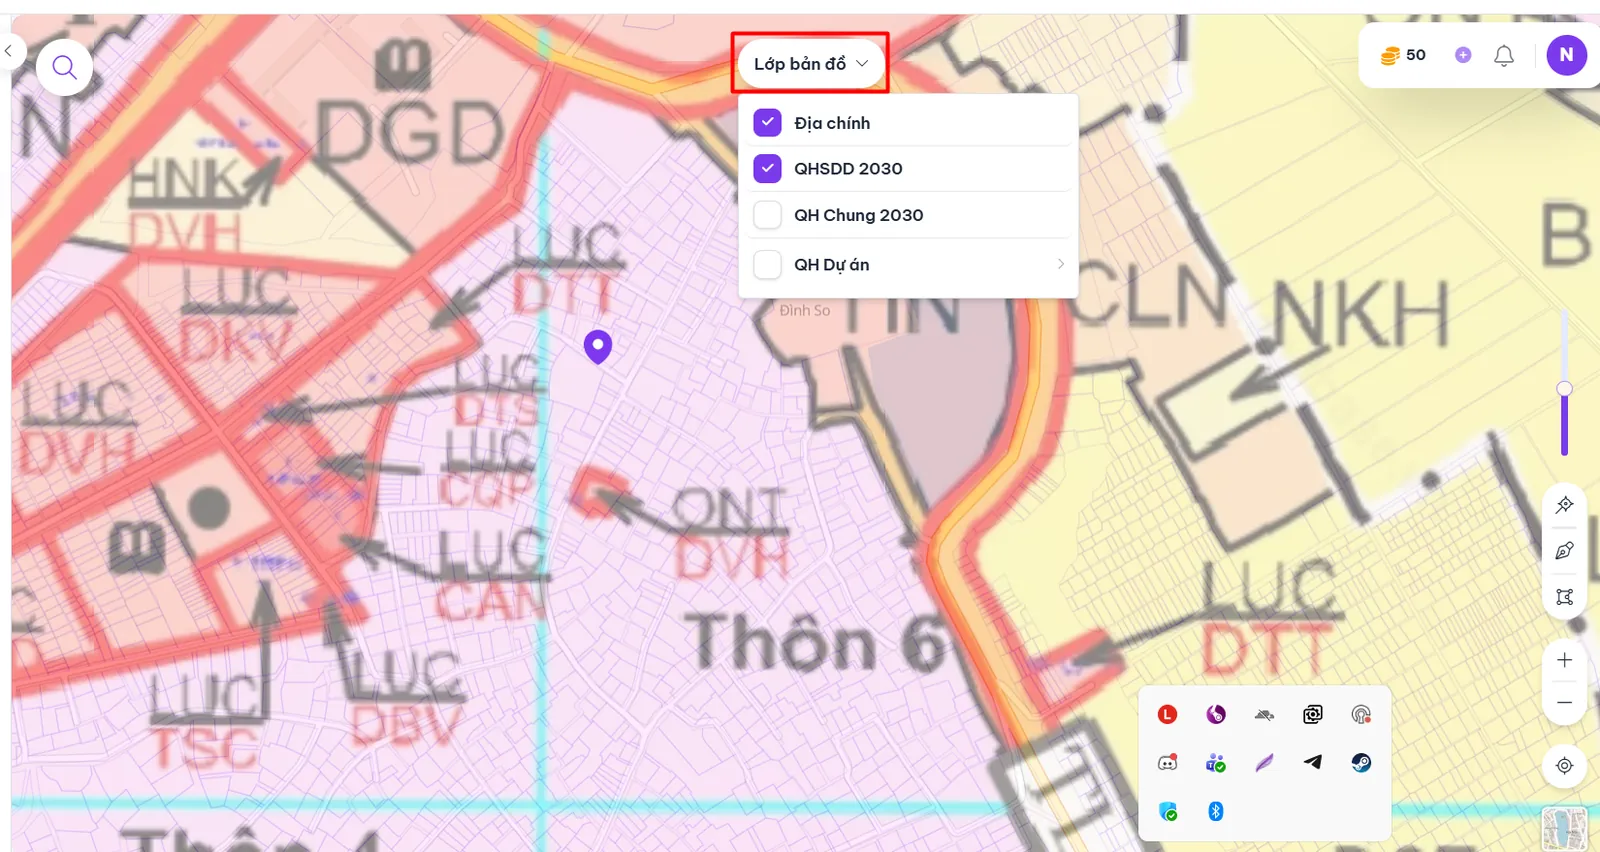1600x852 pixels.
Task: Open notifications bell
Action: (x=1504, y=55)
